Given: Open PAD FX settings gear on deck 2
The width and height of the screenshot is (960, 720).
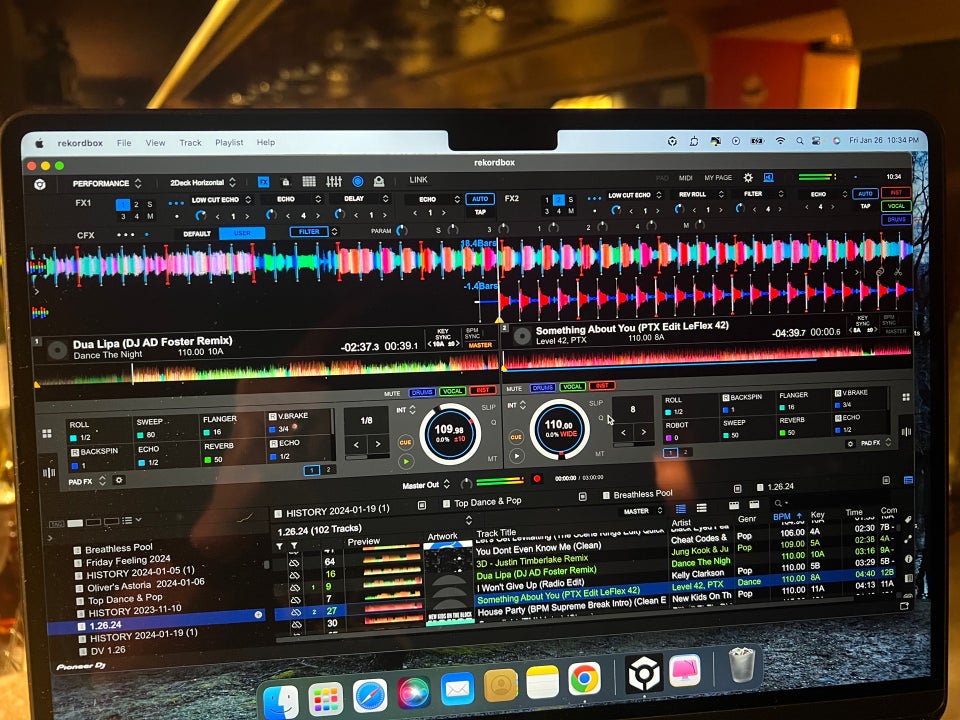Looking at the screenshot, I should pos(850,443).
